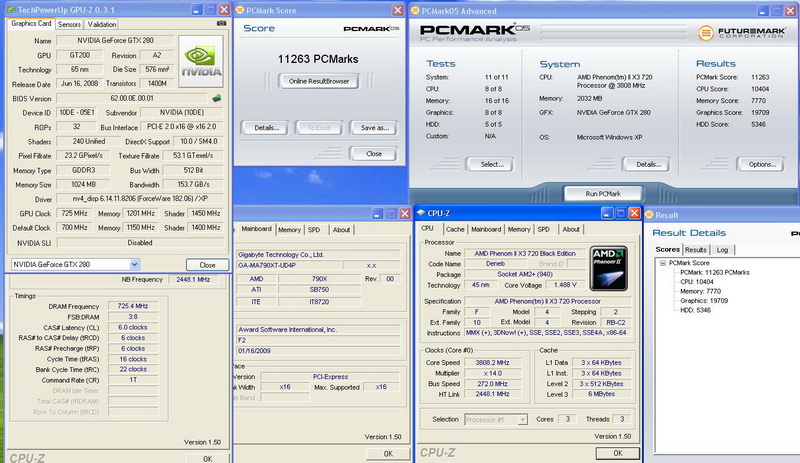The image size is (800, 463).
Task: Click the GA-MA790XT-UD4P model text
Action: tap(267, 265)
